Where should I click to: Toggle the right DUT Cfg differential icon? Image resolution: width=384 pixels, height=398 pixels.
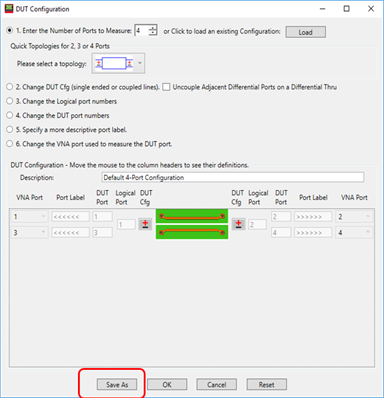(x=238, y=224)
